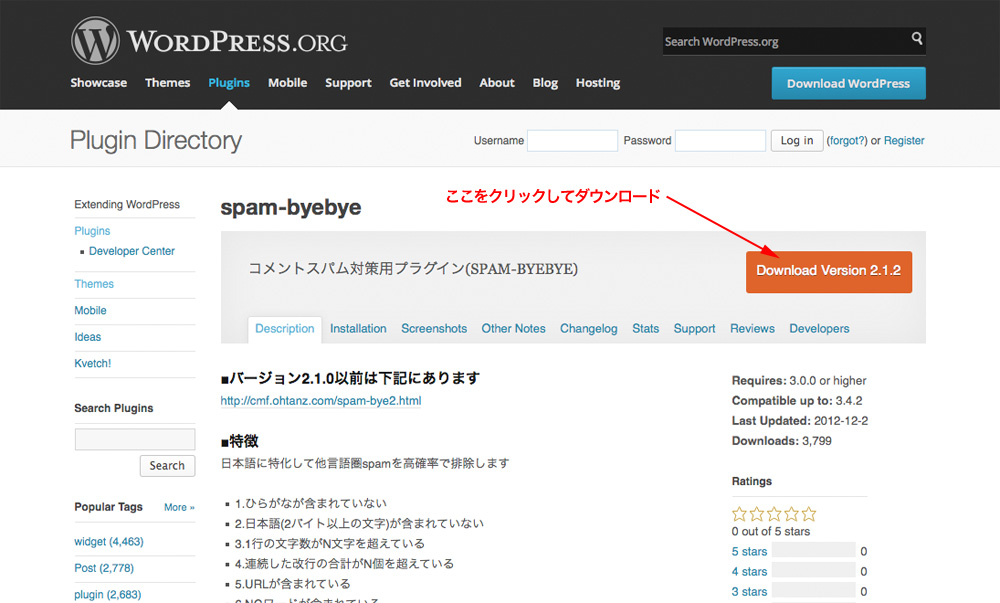Viewport: 1000px width, 603px height.
Task: Switch to the Description tab
Action: pyautogui.click(x=284, y=329)
